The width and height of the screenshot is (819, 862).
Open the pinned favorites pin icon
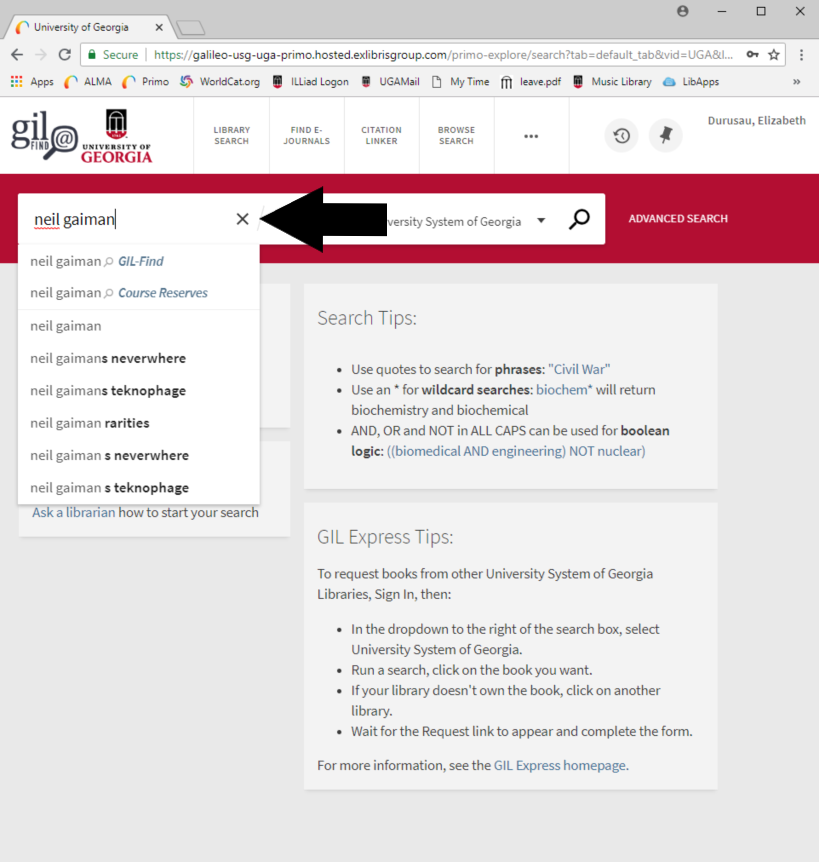point(665,136)
